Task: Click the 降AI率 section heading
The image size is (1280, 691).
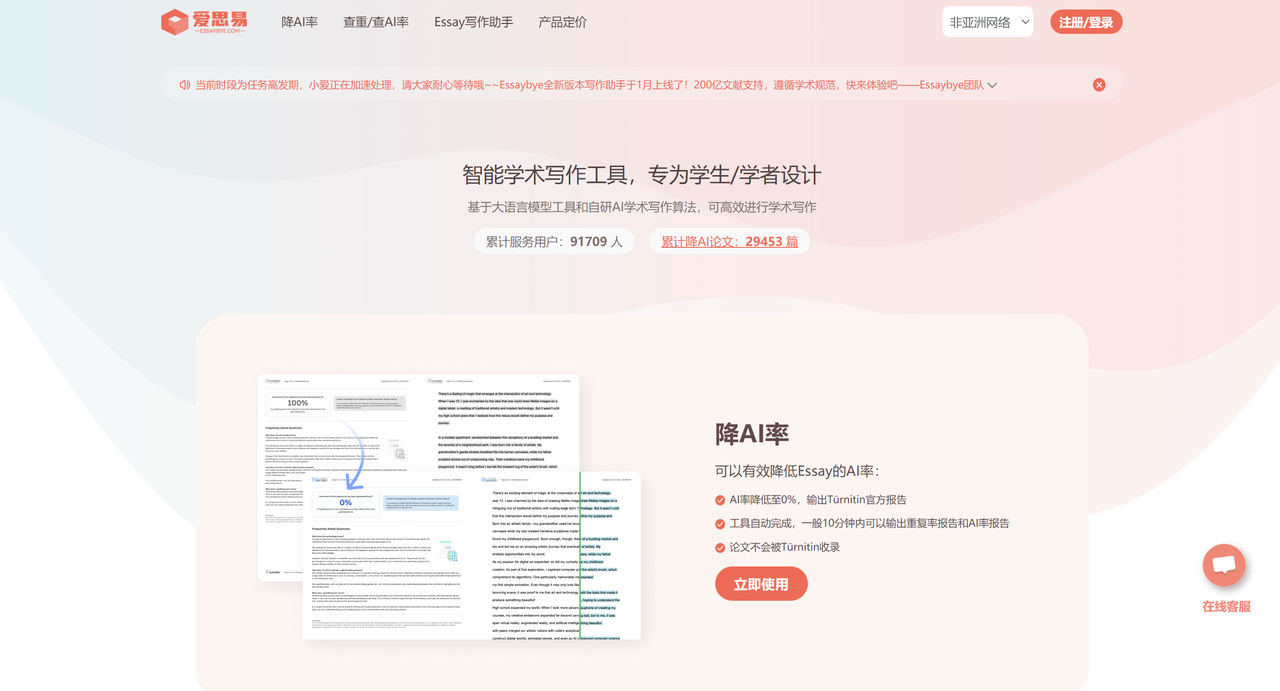Action: tap(752, 434)
